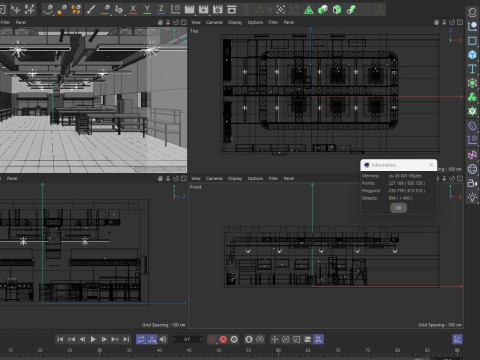The width and height of the screenshot is (480, 360).
Task: Open the render queue tray icon
Action: [232, 9]
